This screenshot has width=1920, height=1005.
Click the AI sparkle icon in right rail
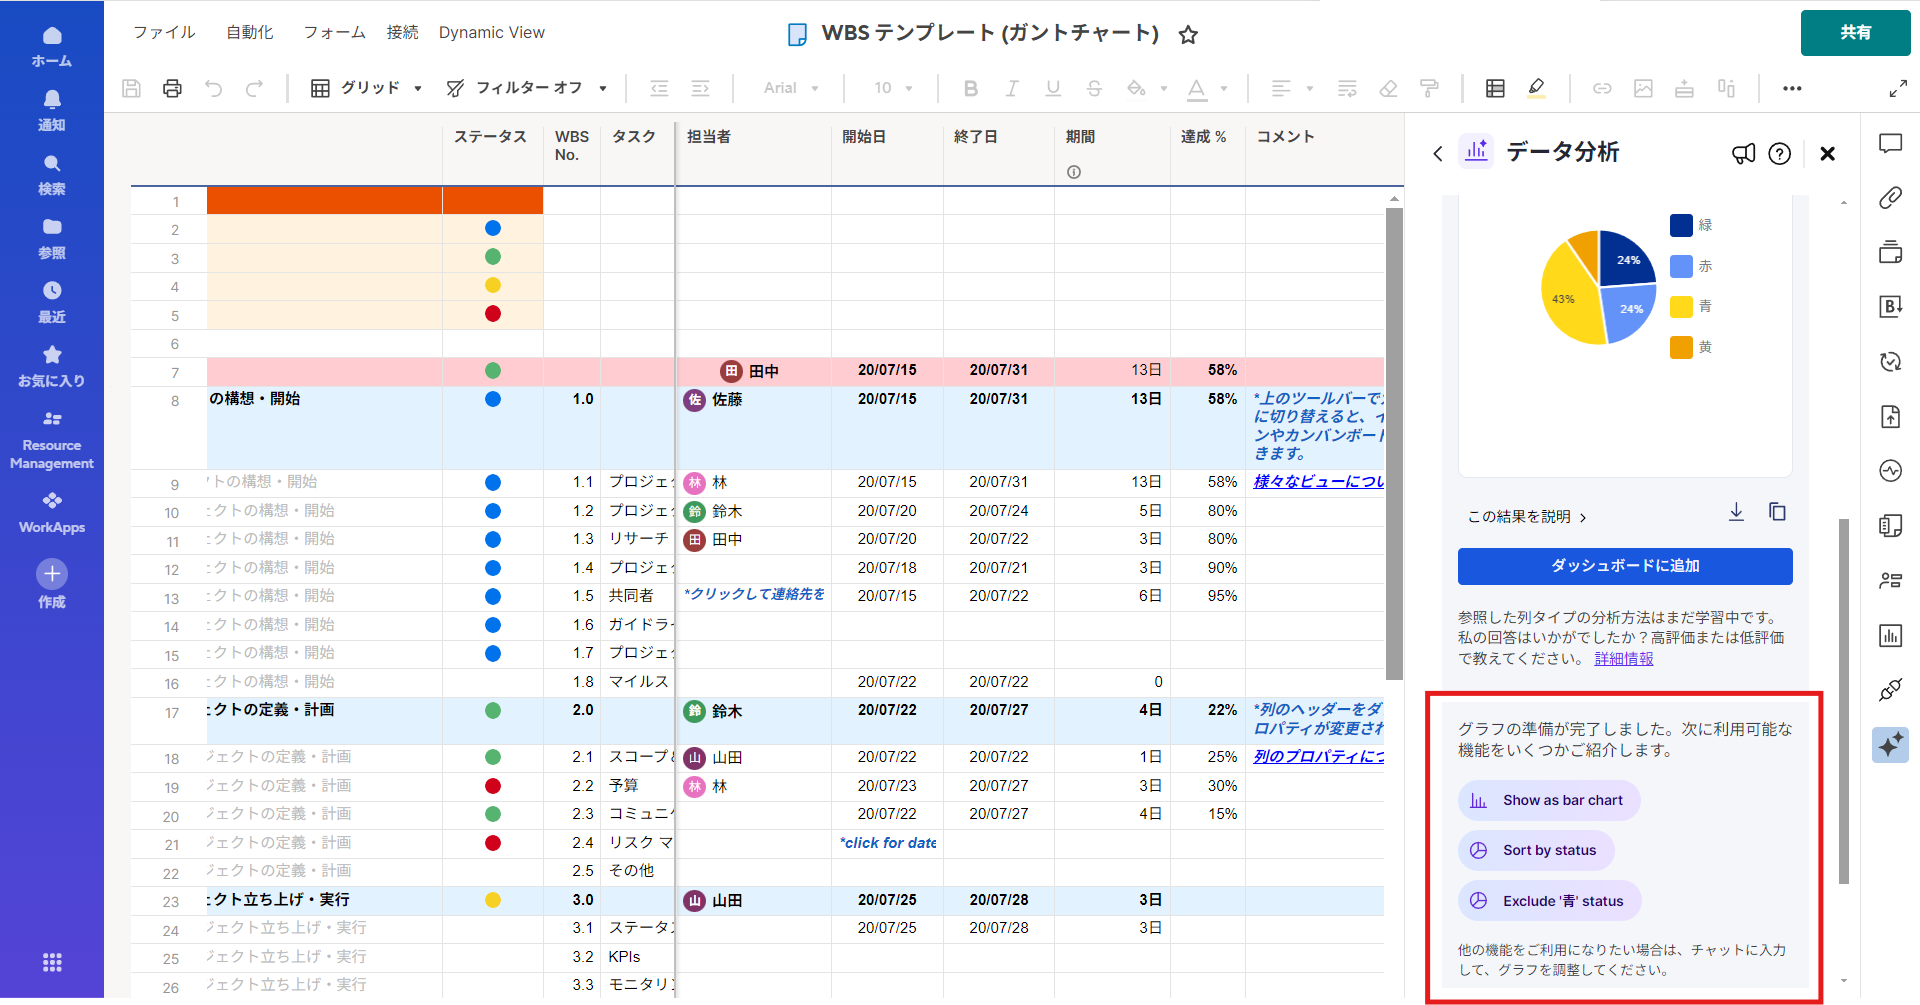click(x=1890, y=745)
